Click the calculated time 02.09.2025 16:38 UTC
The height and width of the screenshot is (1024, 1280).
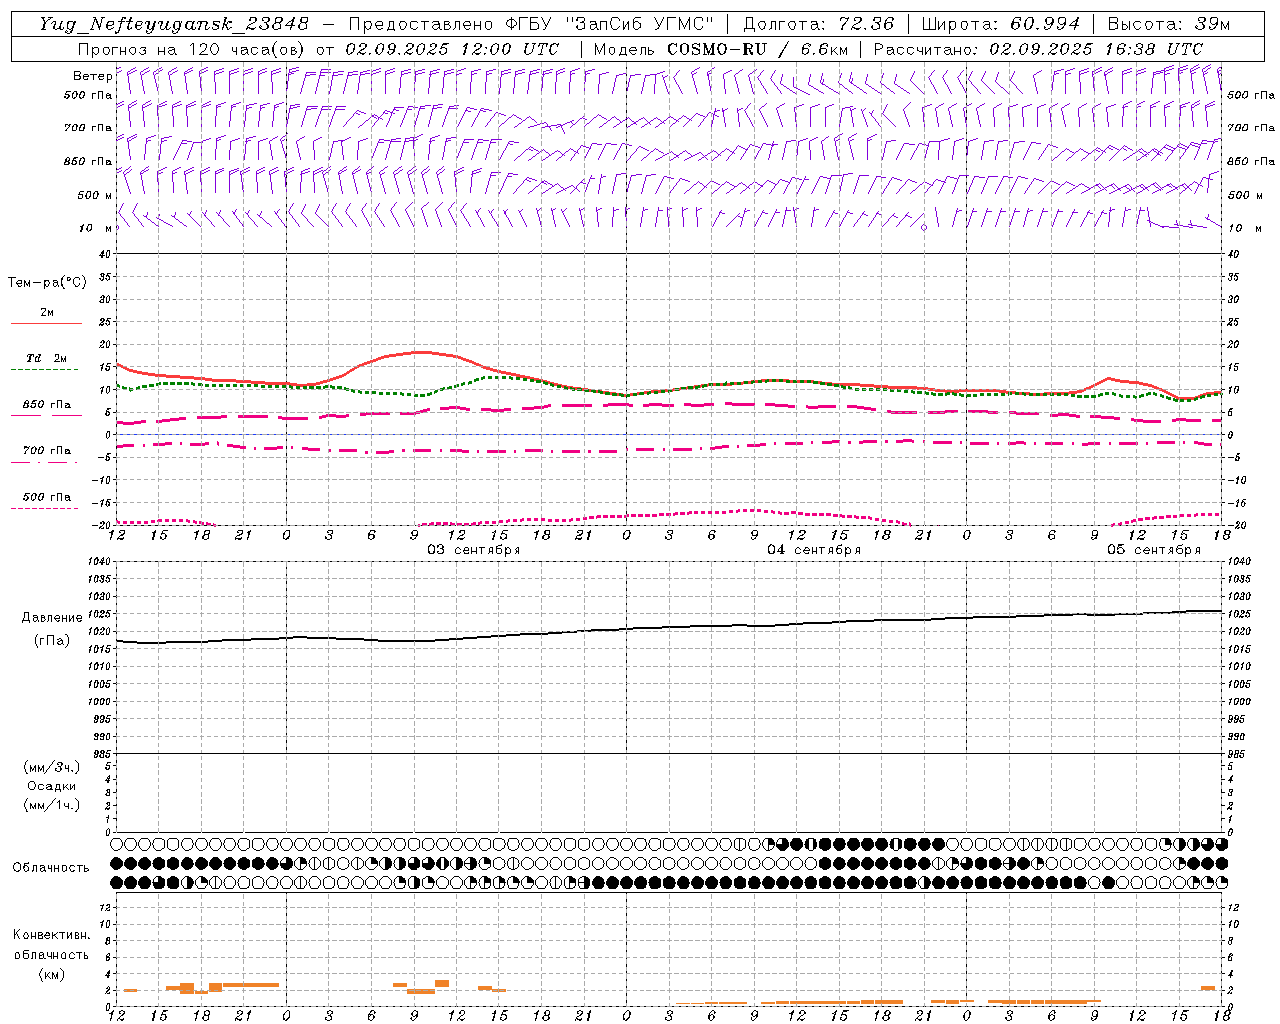[1096, 49]
